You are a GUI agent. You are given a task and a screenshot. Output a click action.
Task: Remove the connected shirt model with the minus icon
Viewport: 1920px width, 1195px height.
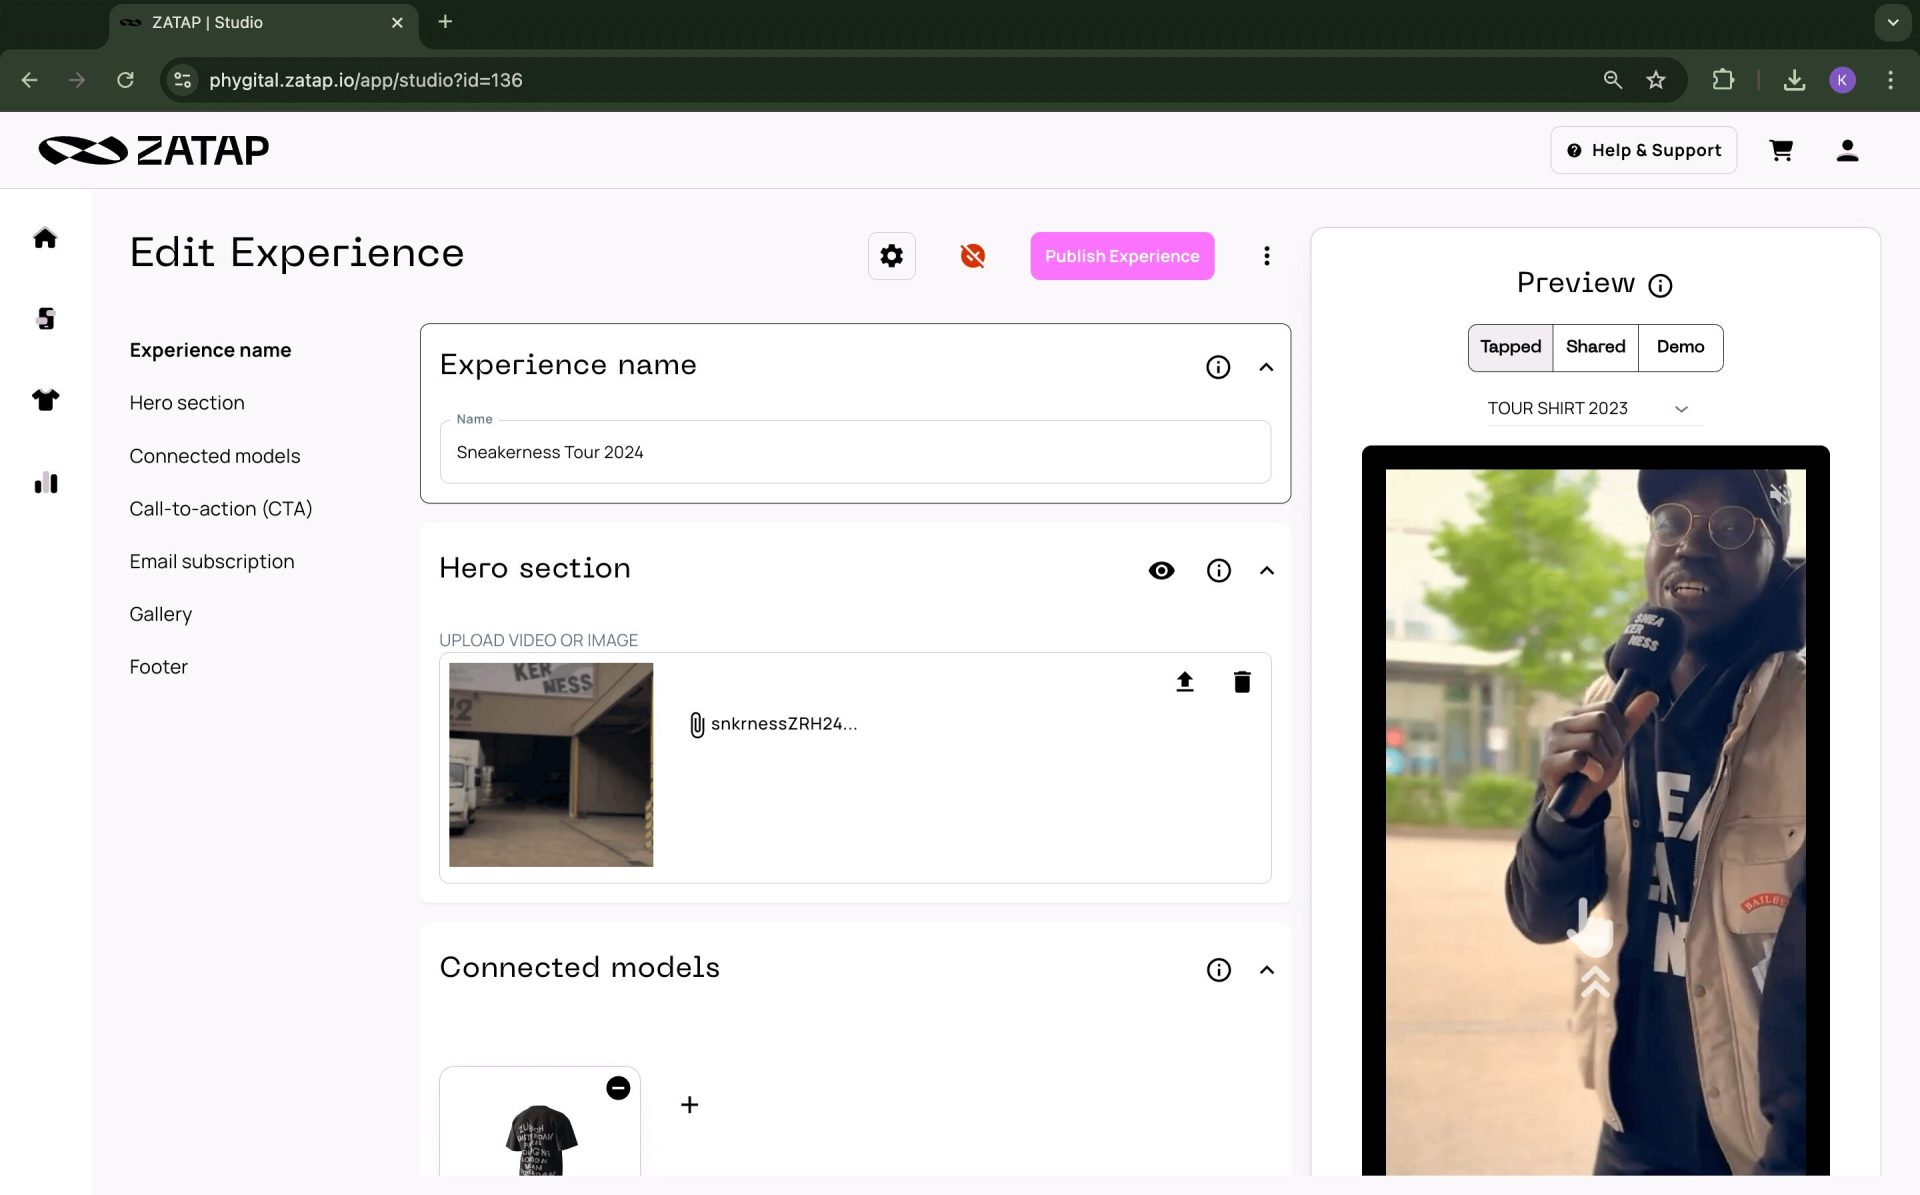pyautogui.click(x=618, y=1088)
